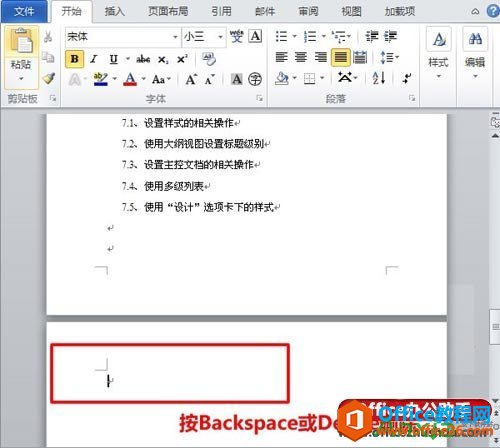Click the Decrease Indent icon
This screenshot has width=500, height=448.
point(372,36)
